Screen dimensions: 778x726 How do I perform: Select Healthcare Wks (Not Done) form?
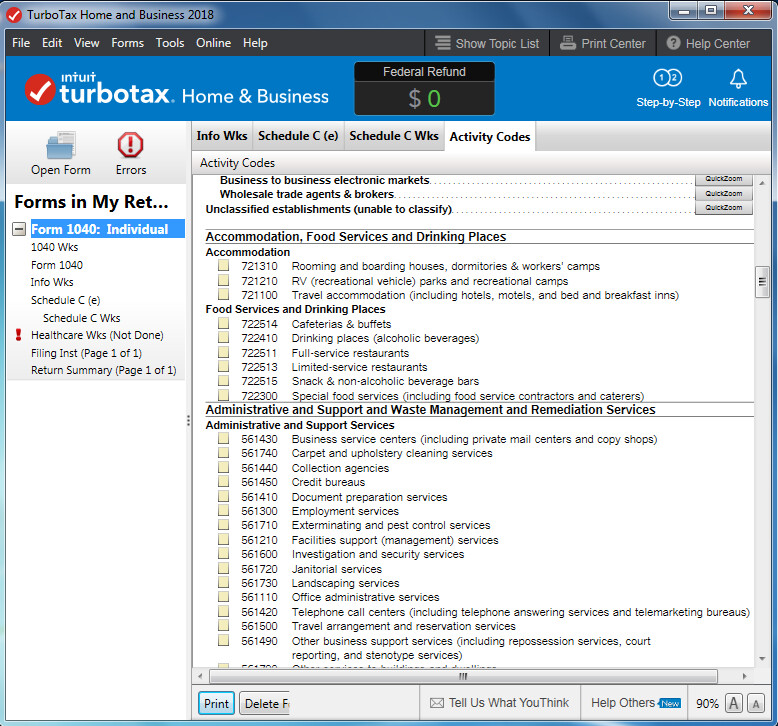point(97,335)
